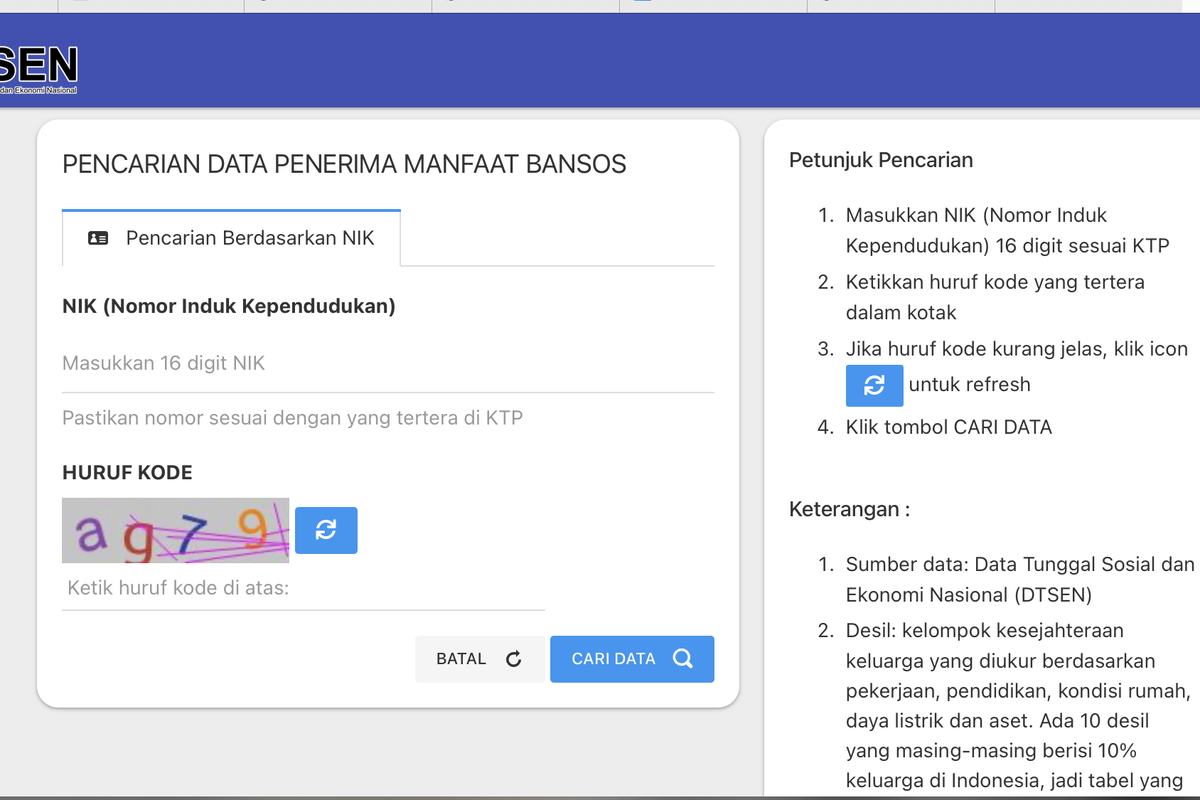This screenshot has width=1200, height=800.
Task: Click the reload icon inside the BATAL button
Action: [514, 659]
